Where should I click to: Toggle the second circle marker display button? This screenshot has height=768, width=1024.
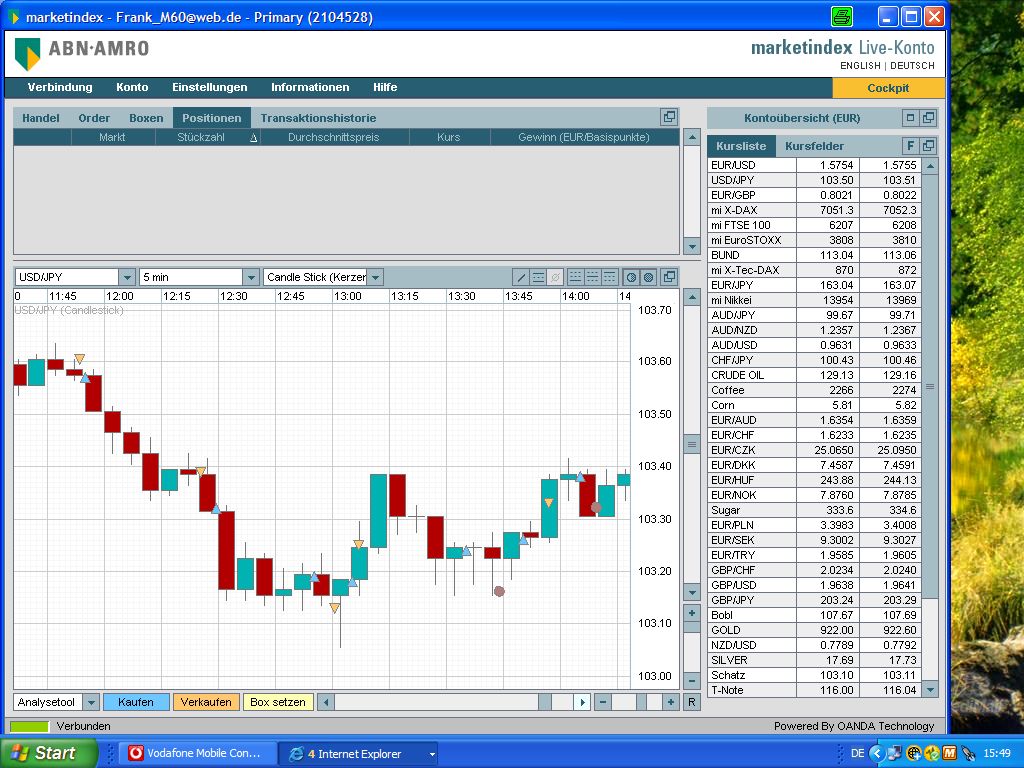[x=648, y=277]
